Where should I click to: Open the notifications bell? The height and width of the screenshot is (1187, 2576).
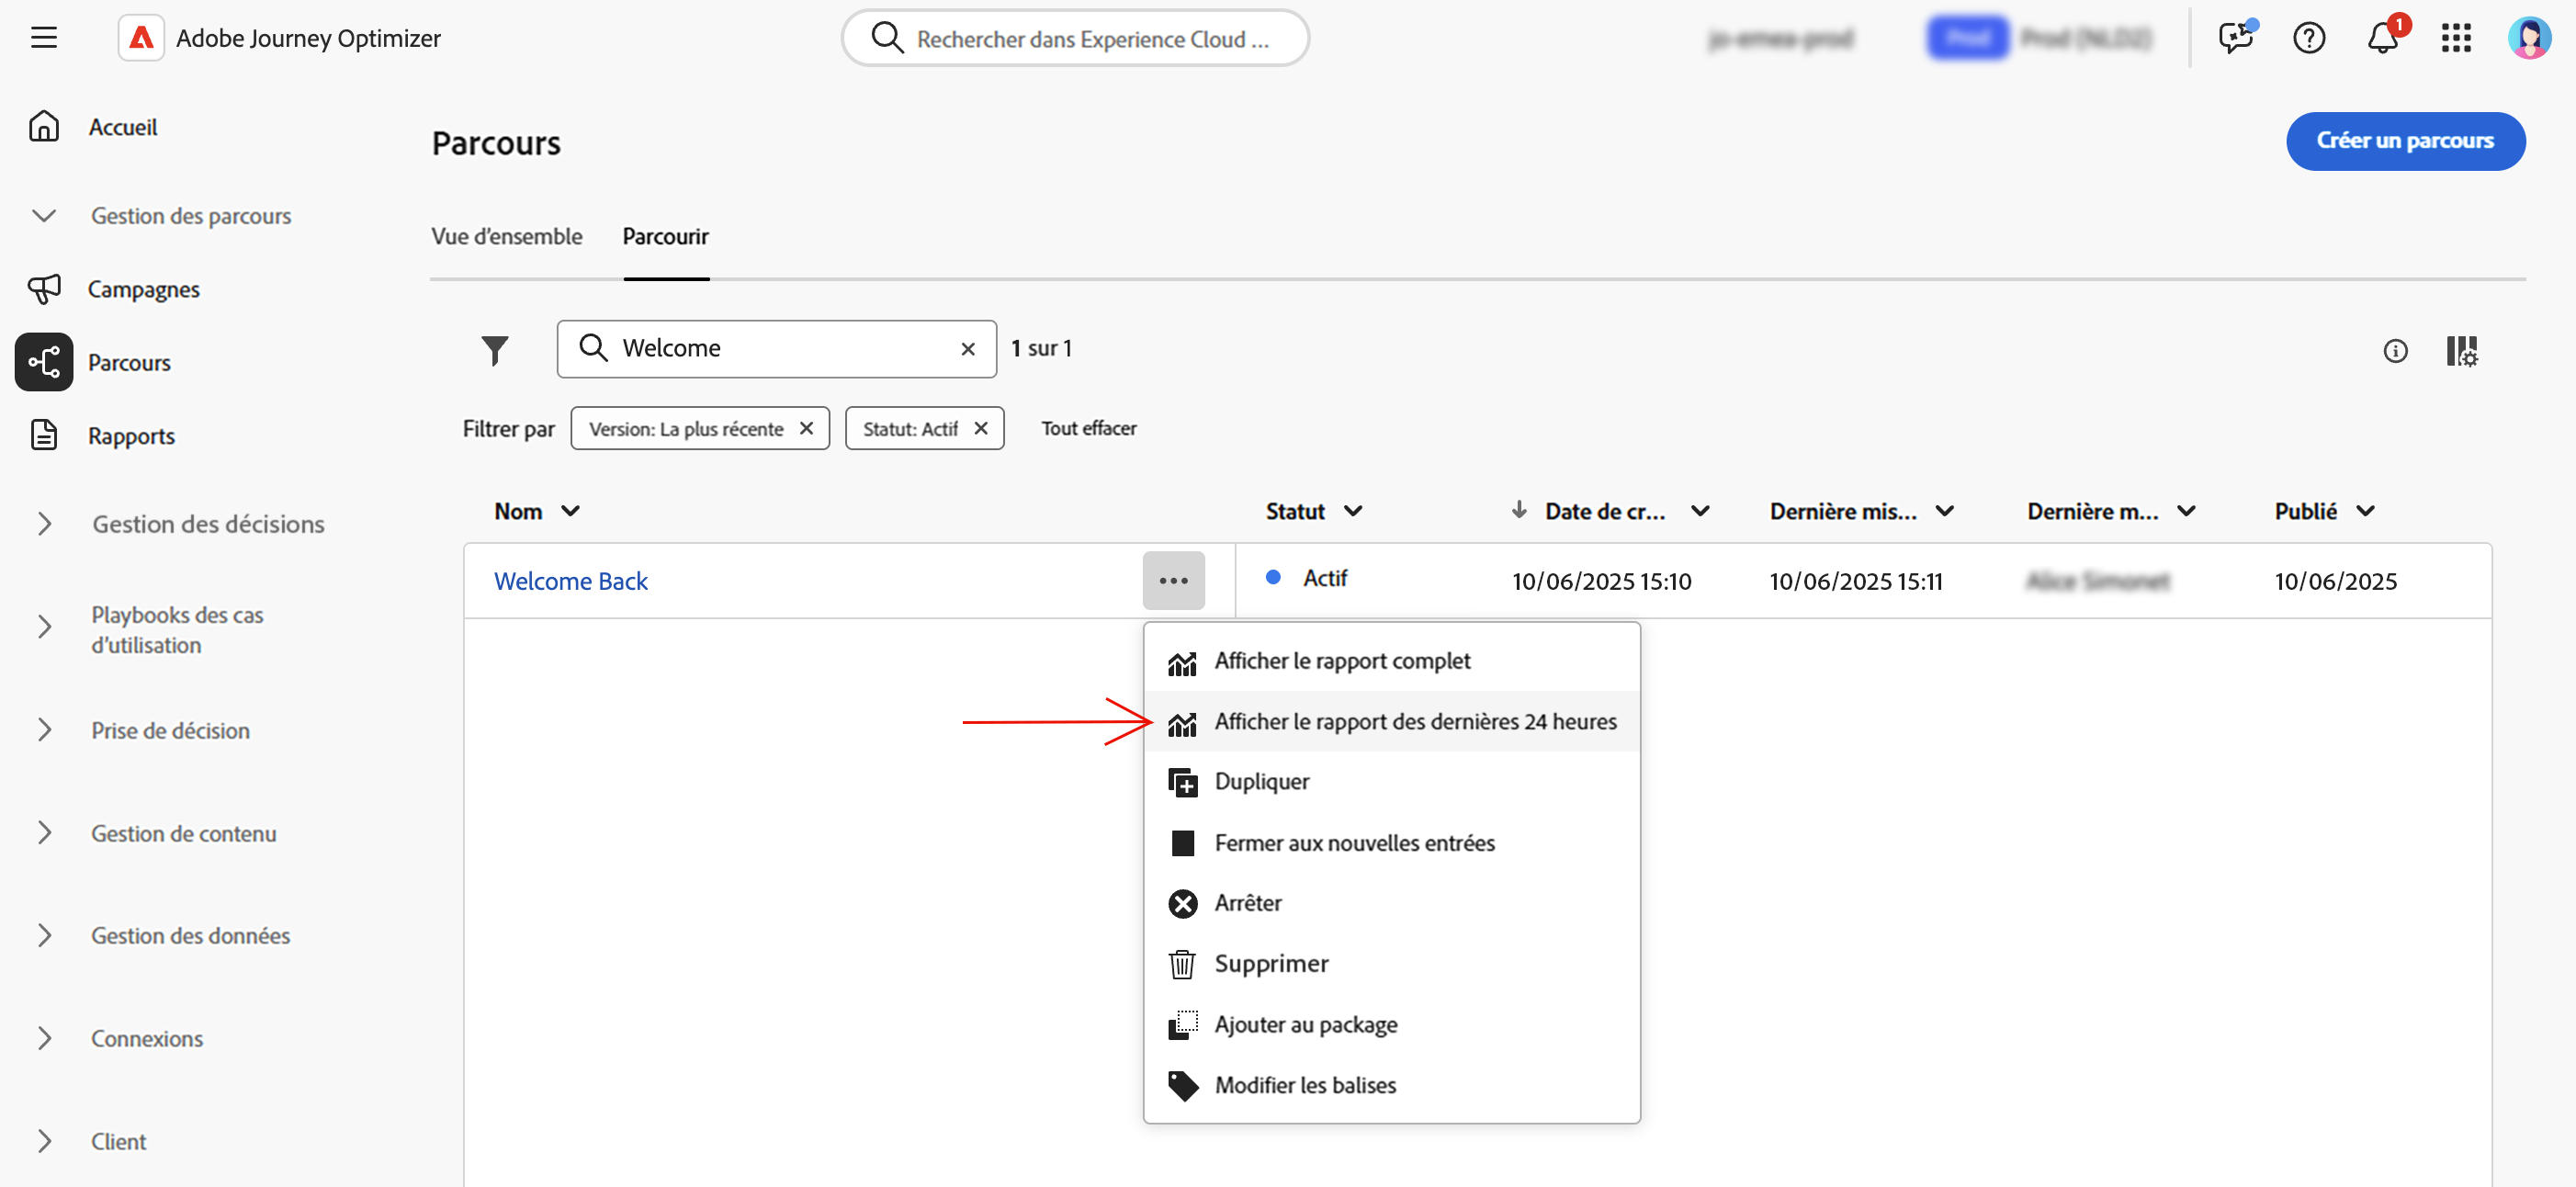click(2382, 39)
